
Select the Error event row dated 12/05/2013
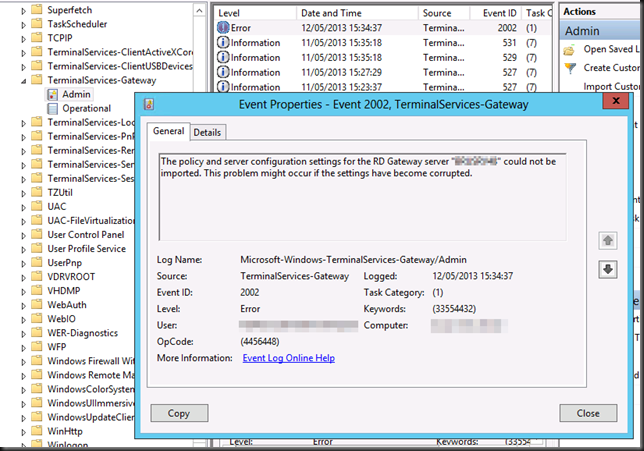[384, 28]
